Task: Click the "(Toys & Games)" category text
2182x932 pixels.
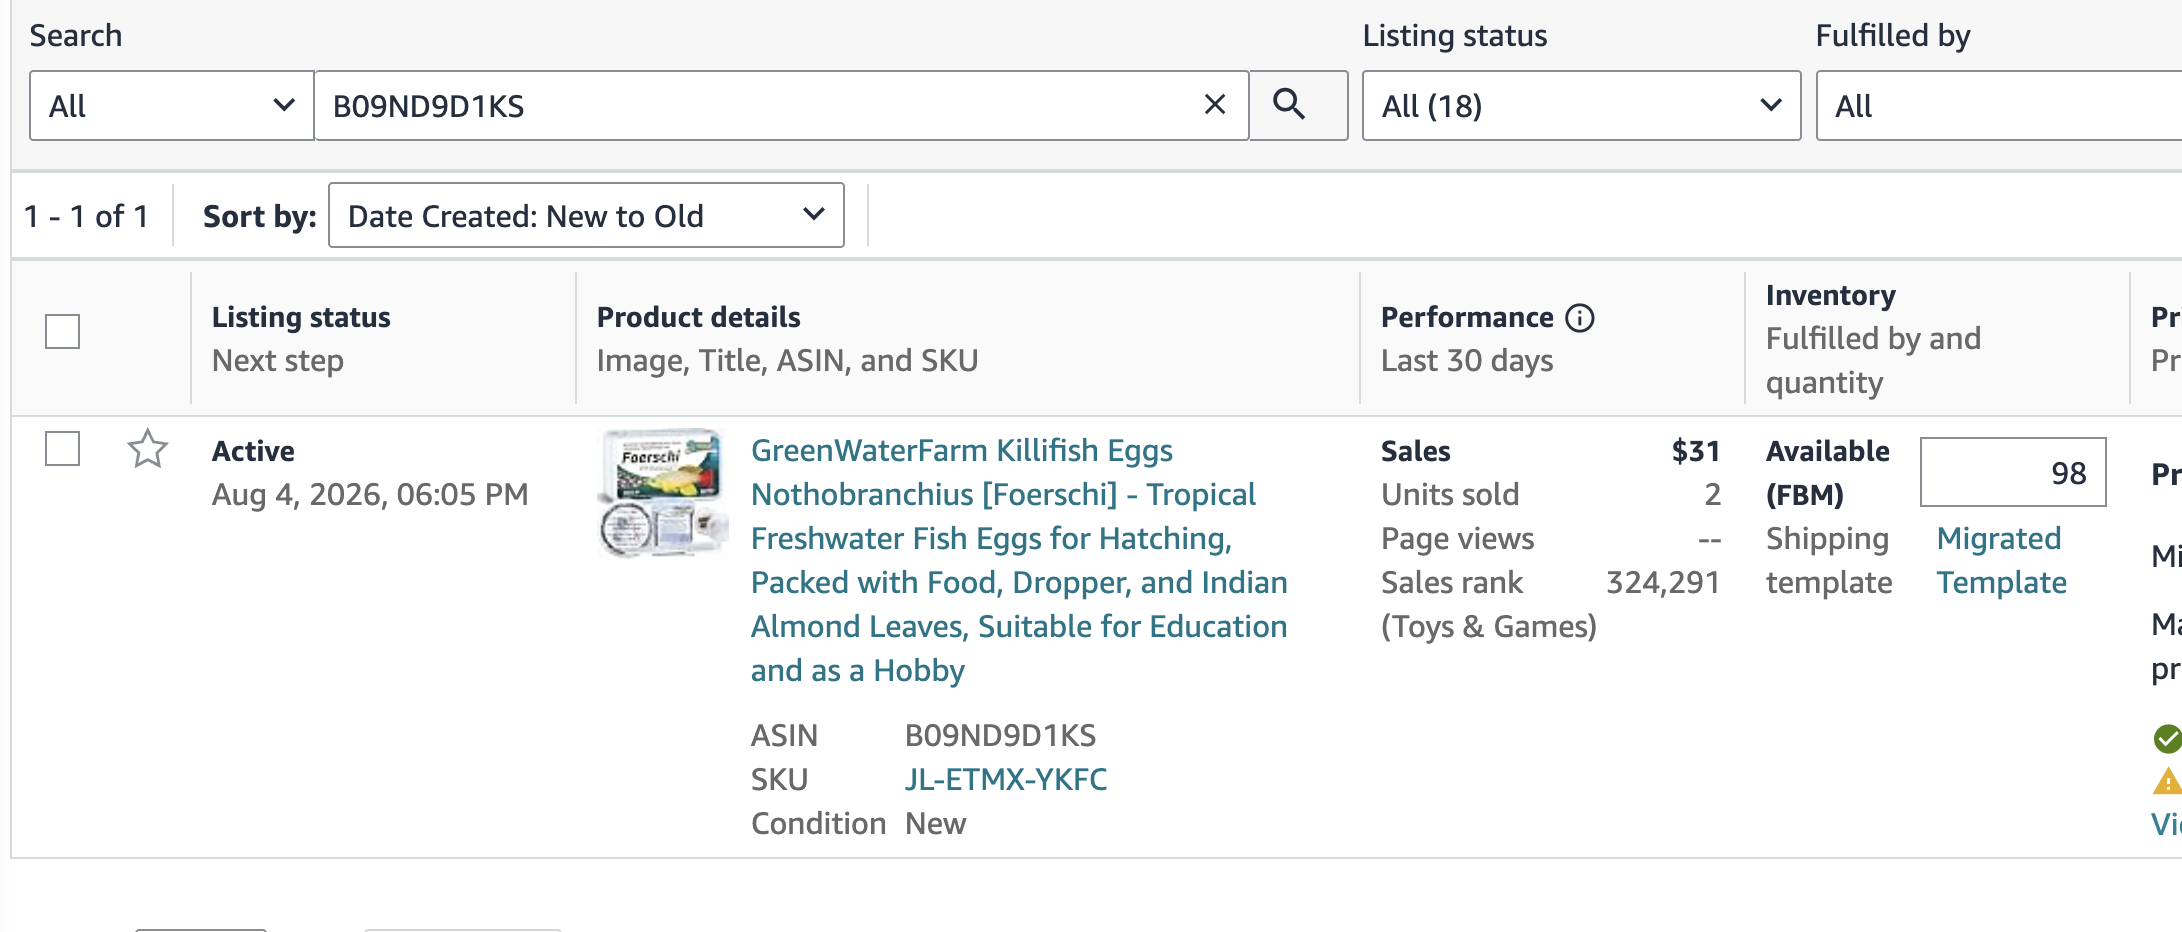Action: point(1489,627)
